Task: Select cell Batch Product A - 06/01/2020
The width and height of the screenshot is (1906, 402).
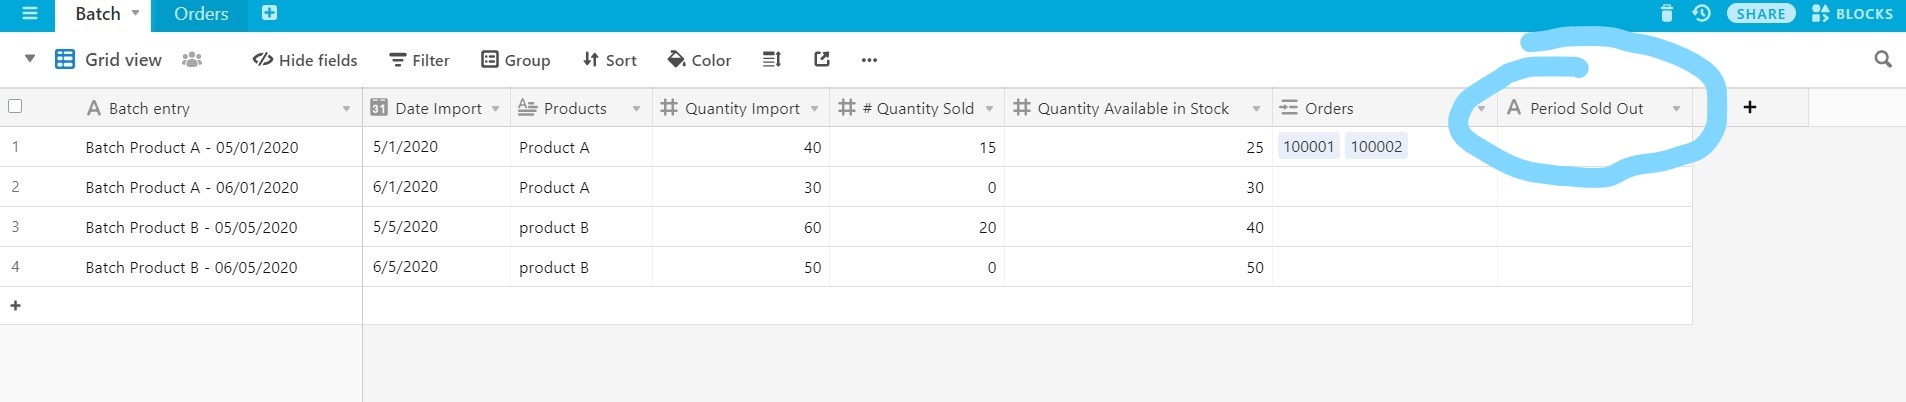Action: (192, 187)
